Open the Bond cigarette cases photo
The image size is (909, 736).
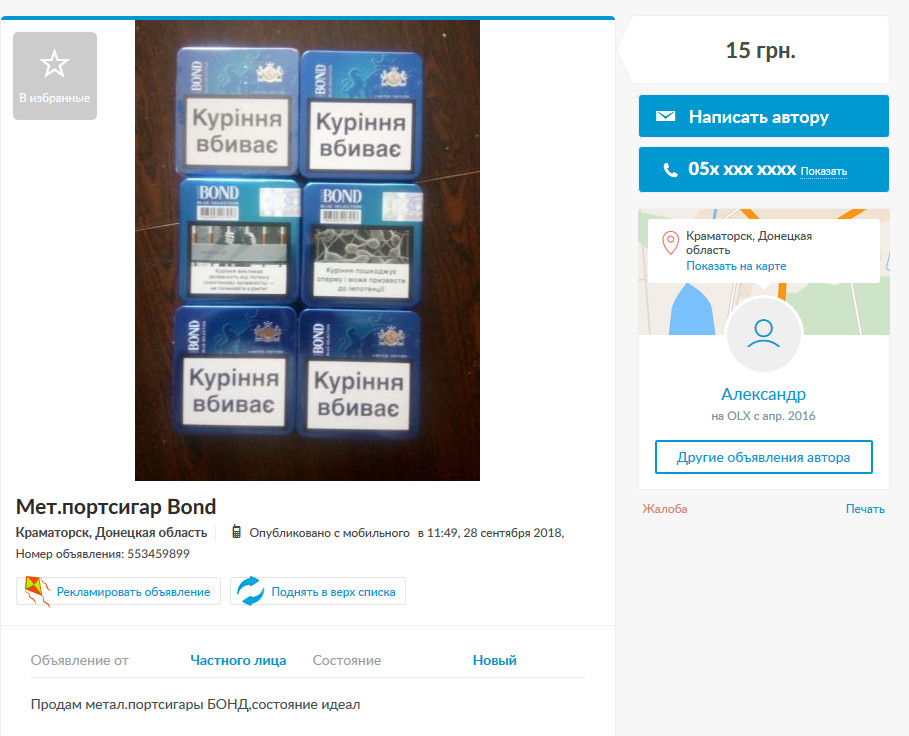point(307,250)
